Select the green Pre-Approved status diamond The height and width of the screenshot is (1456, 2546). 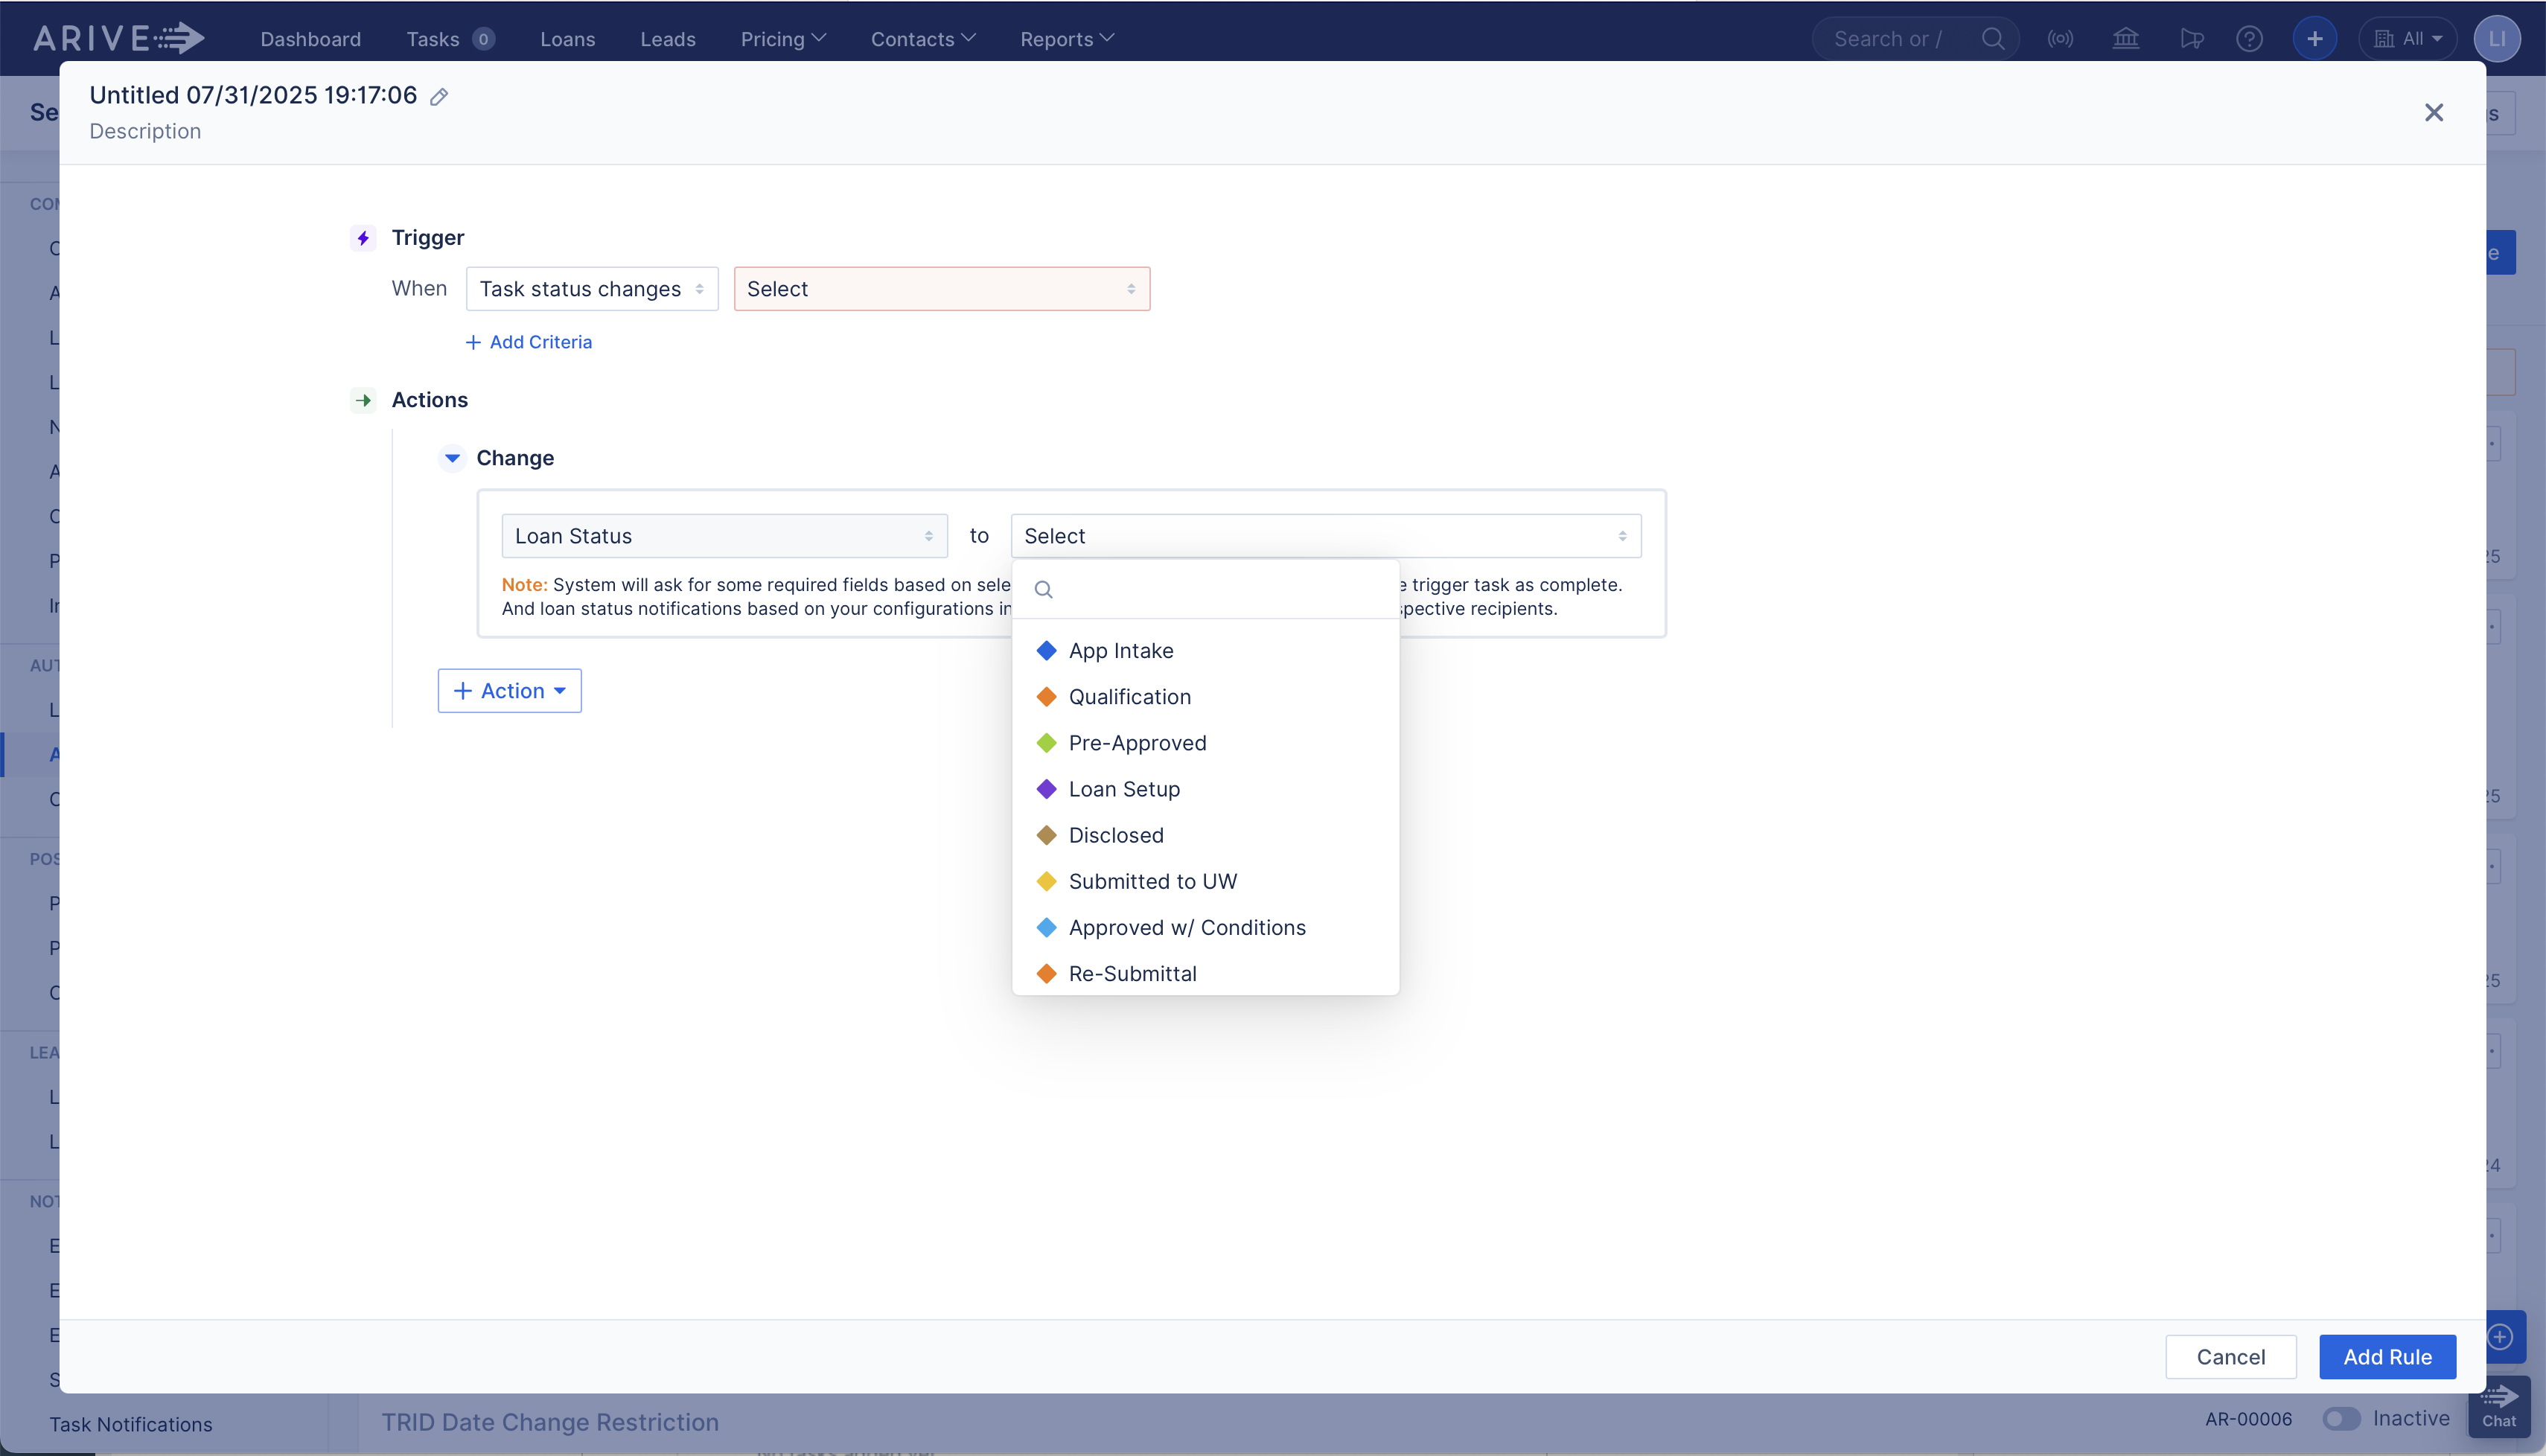pyautogui.click(x=1046, y=742)
